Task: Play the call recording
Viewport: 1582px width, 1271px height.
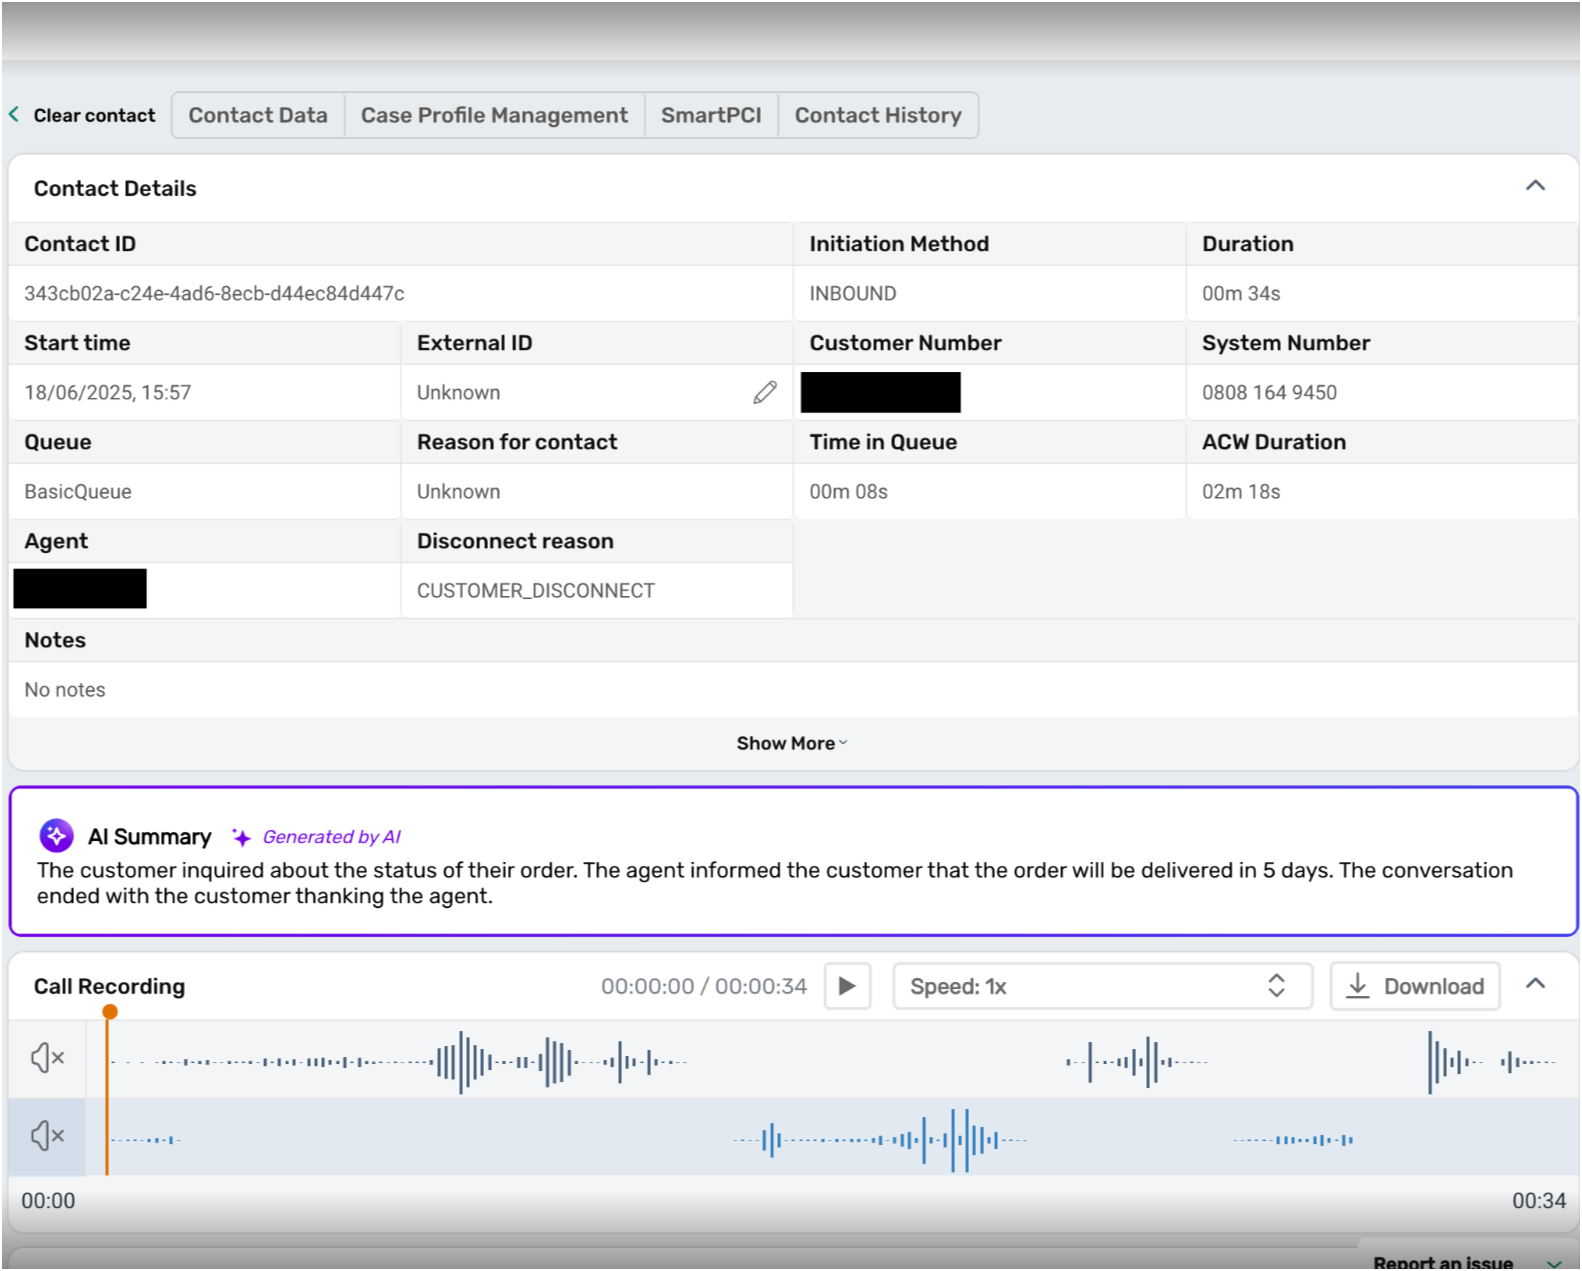Action: (x=847, y=986)
